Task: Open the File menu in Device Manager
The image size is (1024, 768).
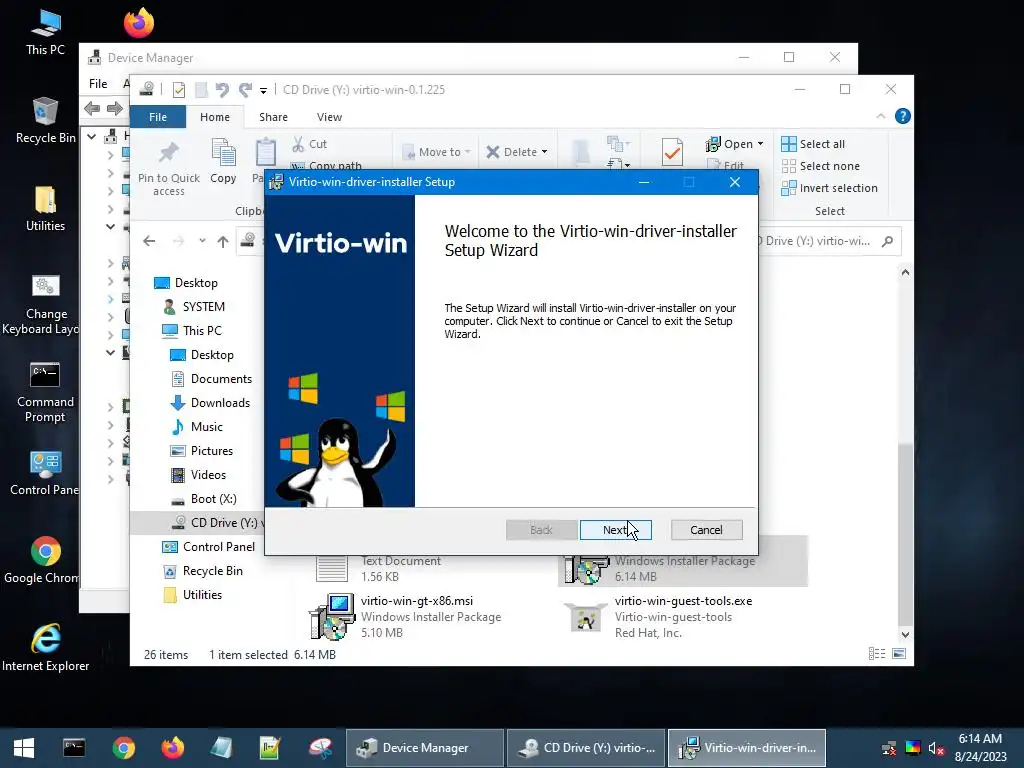Action: [x=98, y=84]
